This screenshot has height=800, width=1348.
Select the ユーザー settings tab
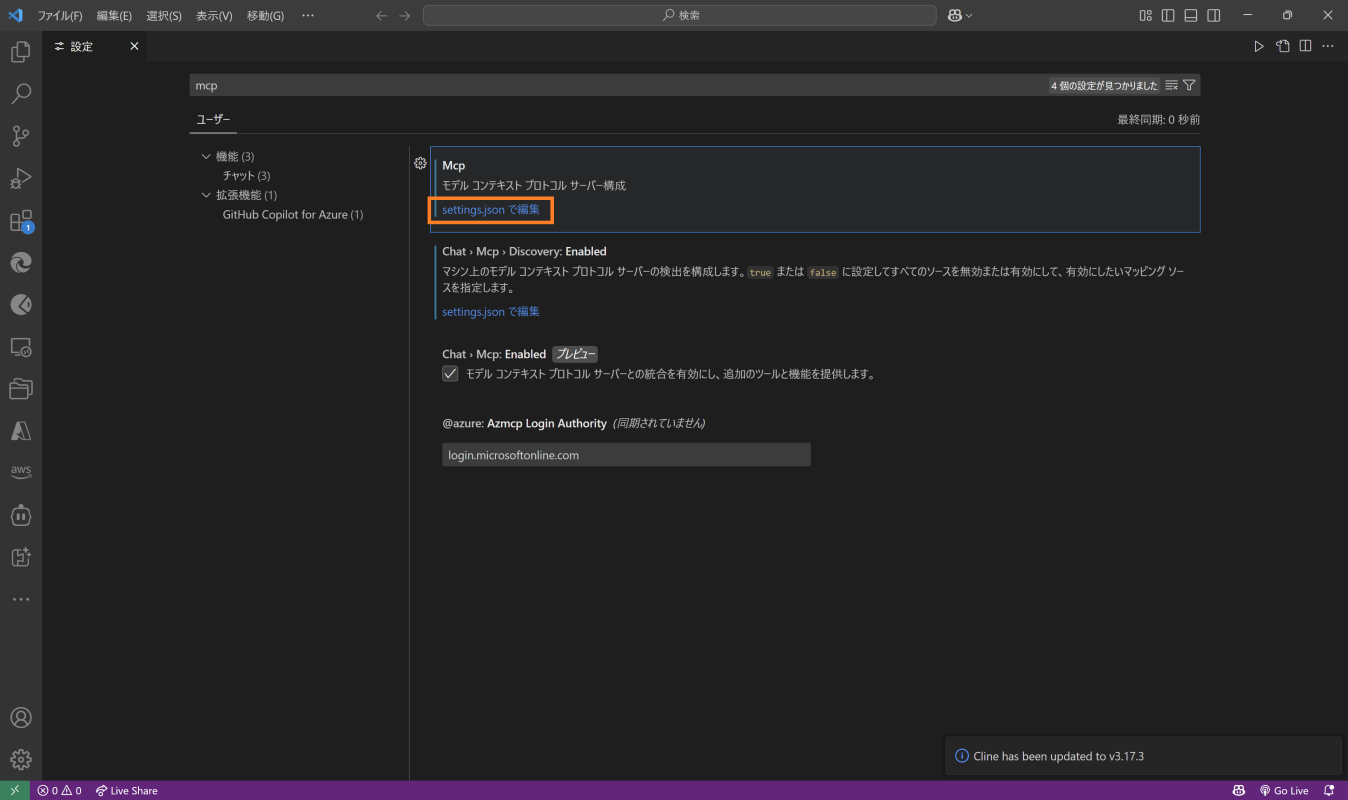click(213, 119)
